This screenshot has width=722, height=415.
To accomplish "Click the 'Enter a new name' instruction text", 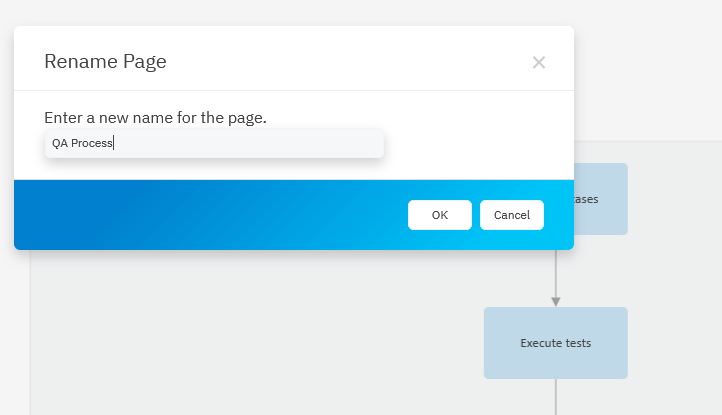I will (155, 117).
